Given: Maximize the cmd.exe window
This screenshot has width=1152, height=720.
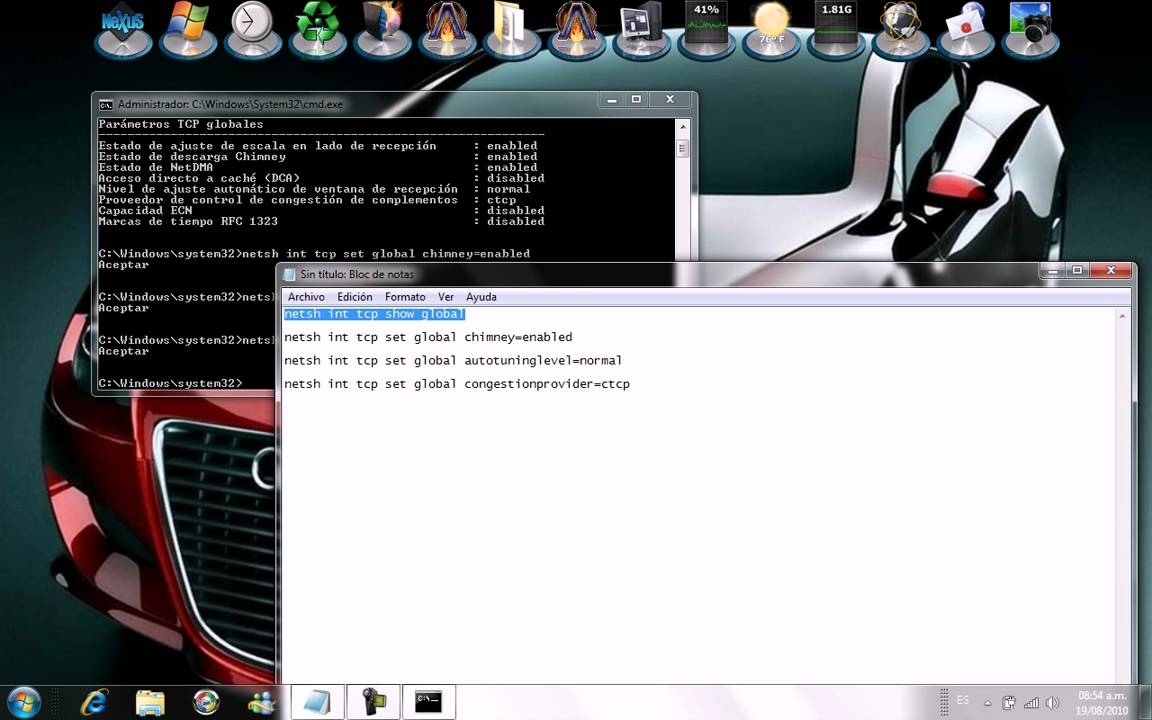Looking at the screenshot, I should pyautogui.click(x=636, y=99).
